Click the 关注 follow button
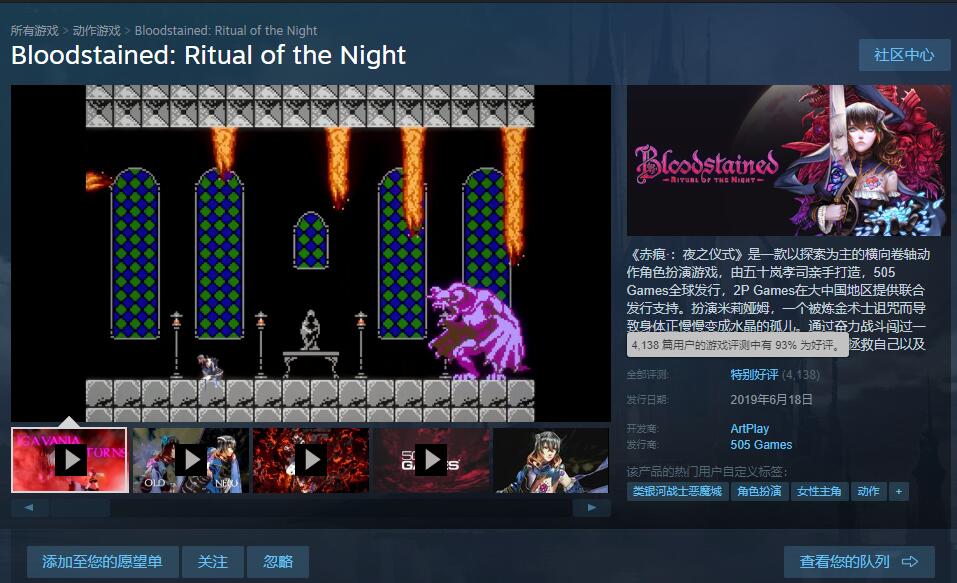 (212, 562)
